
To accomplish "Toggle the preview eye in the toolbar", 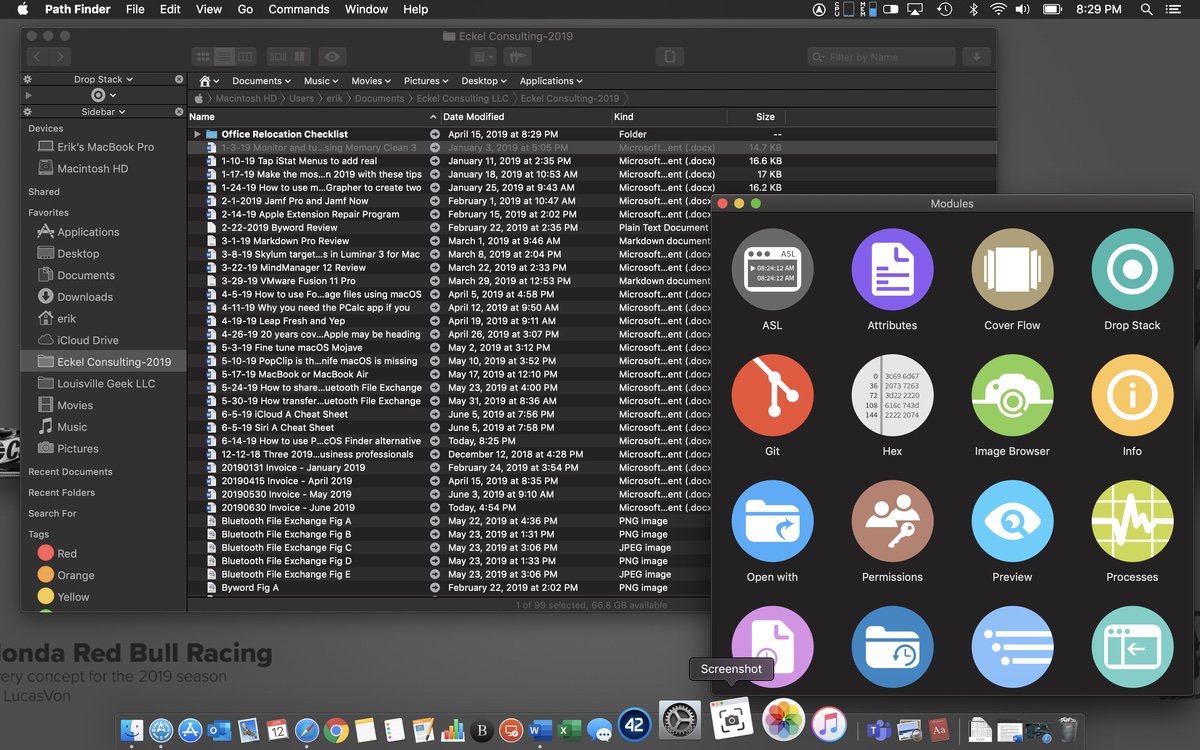I will (x=333, y=57).
